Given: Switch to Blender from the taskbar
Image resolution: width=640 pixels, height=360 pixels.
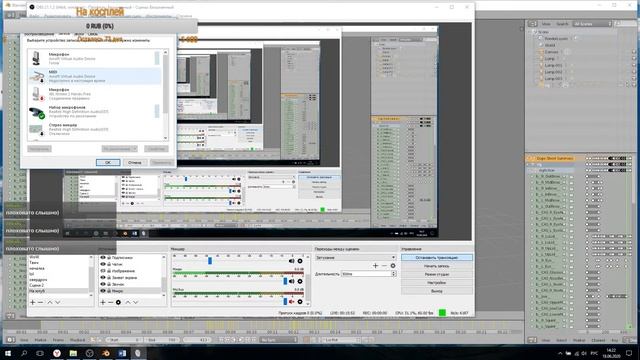Looking at the screenshot, I should click(106, 353).
